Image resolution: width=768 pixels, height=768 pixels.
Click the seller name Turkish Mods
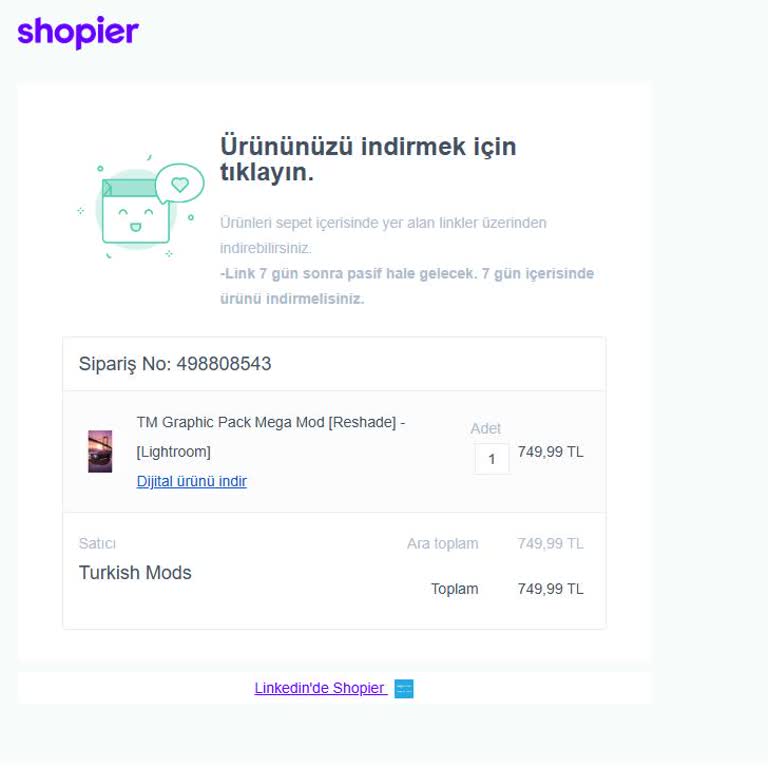pos(135,573)
